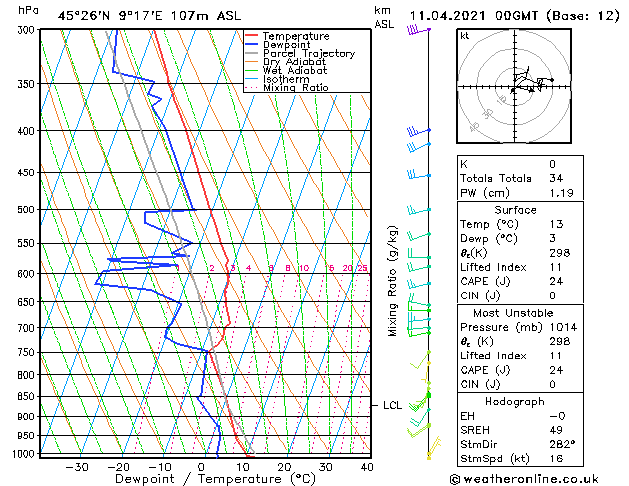Click the CIN (J) label under Most Unstable

[x=480, y=384]
